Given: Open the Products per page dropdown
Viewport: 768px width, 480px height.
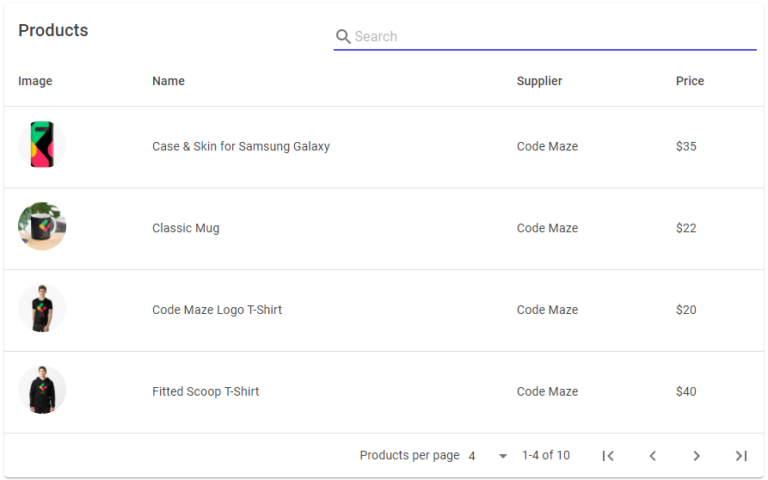Looking at the screenshot, I should pos(488,456).
